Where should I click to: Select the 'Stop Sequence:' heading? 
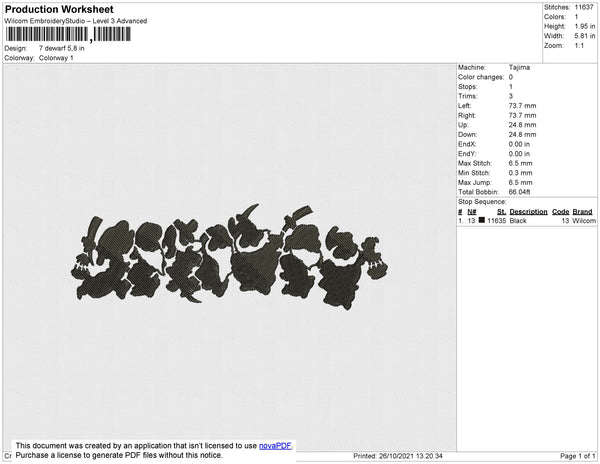coord(482,202)
